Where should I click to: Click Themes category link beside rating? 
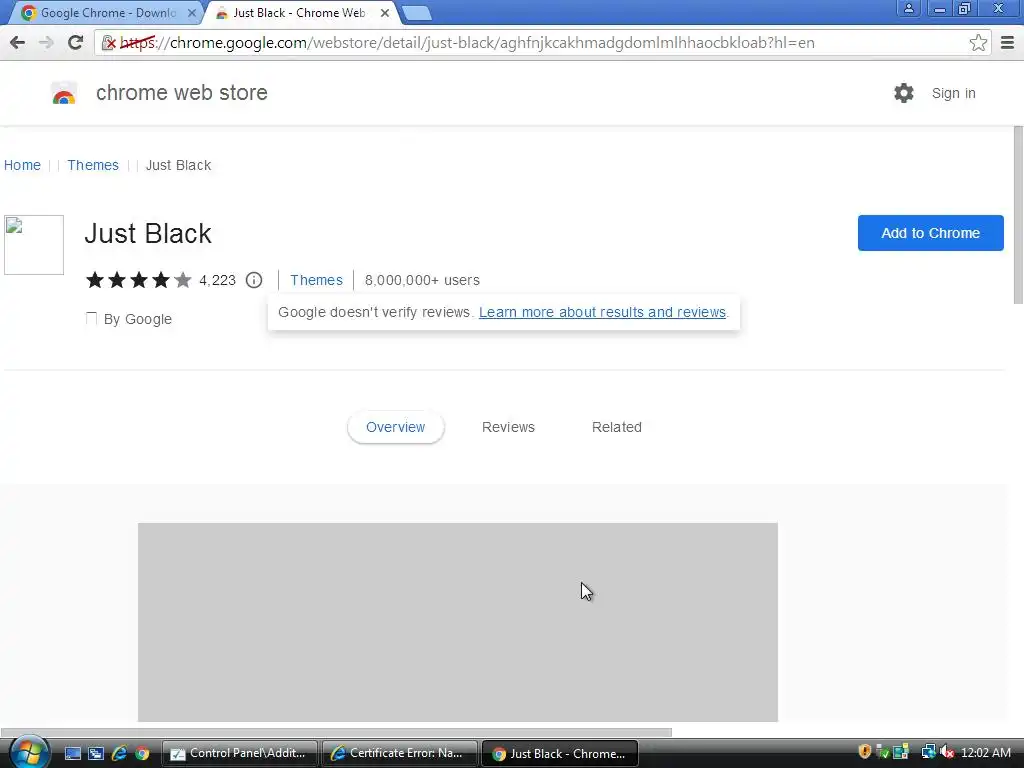coord(316,280)
